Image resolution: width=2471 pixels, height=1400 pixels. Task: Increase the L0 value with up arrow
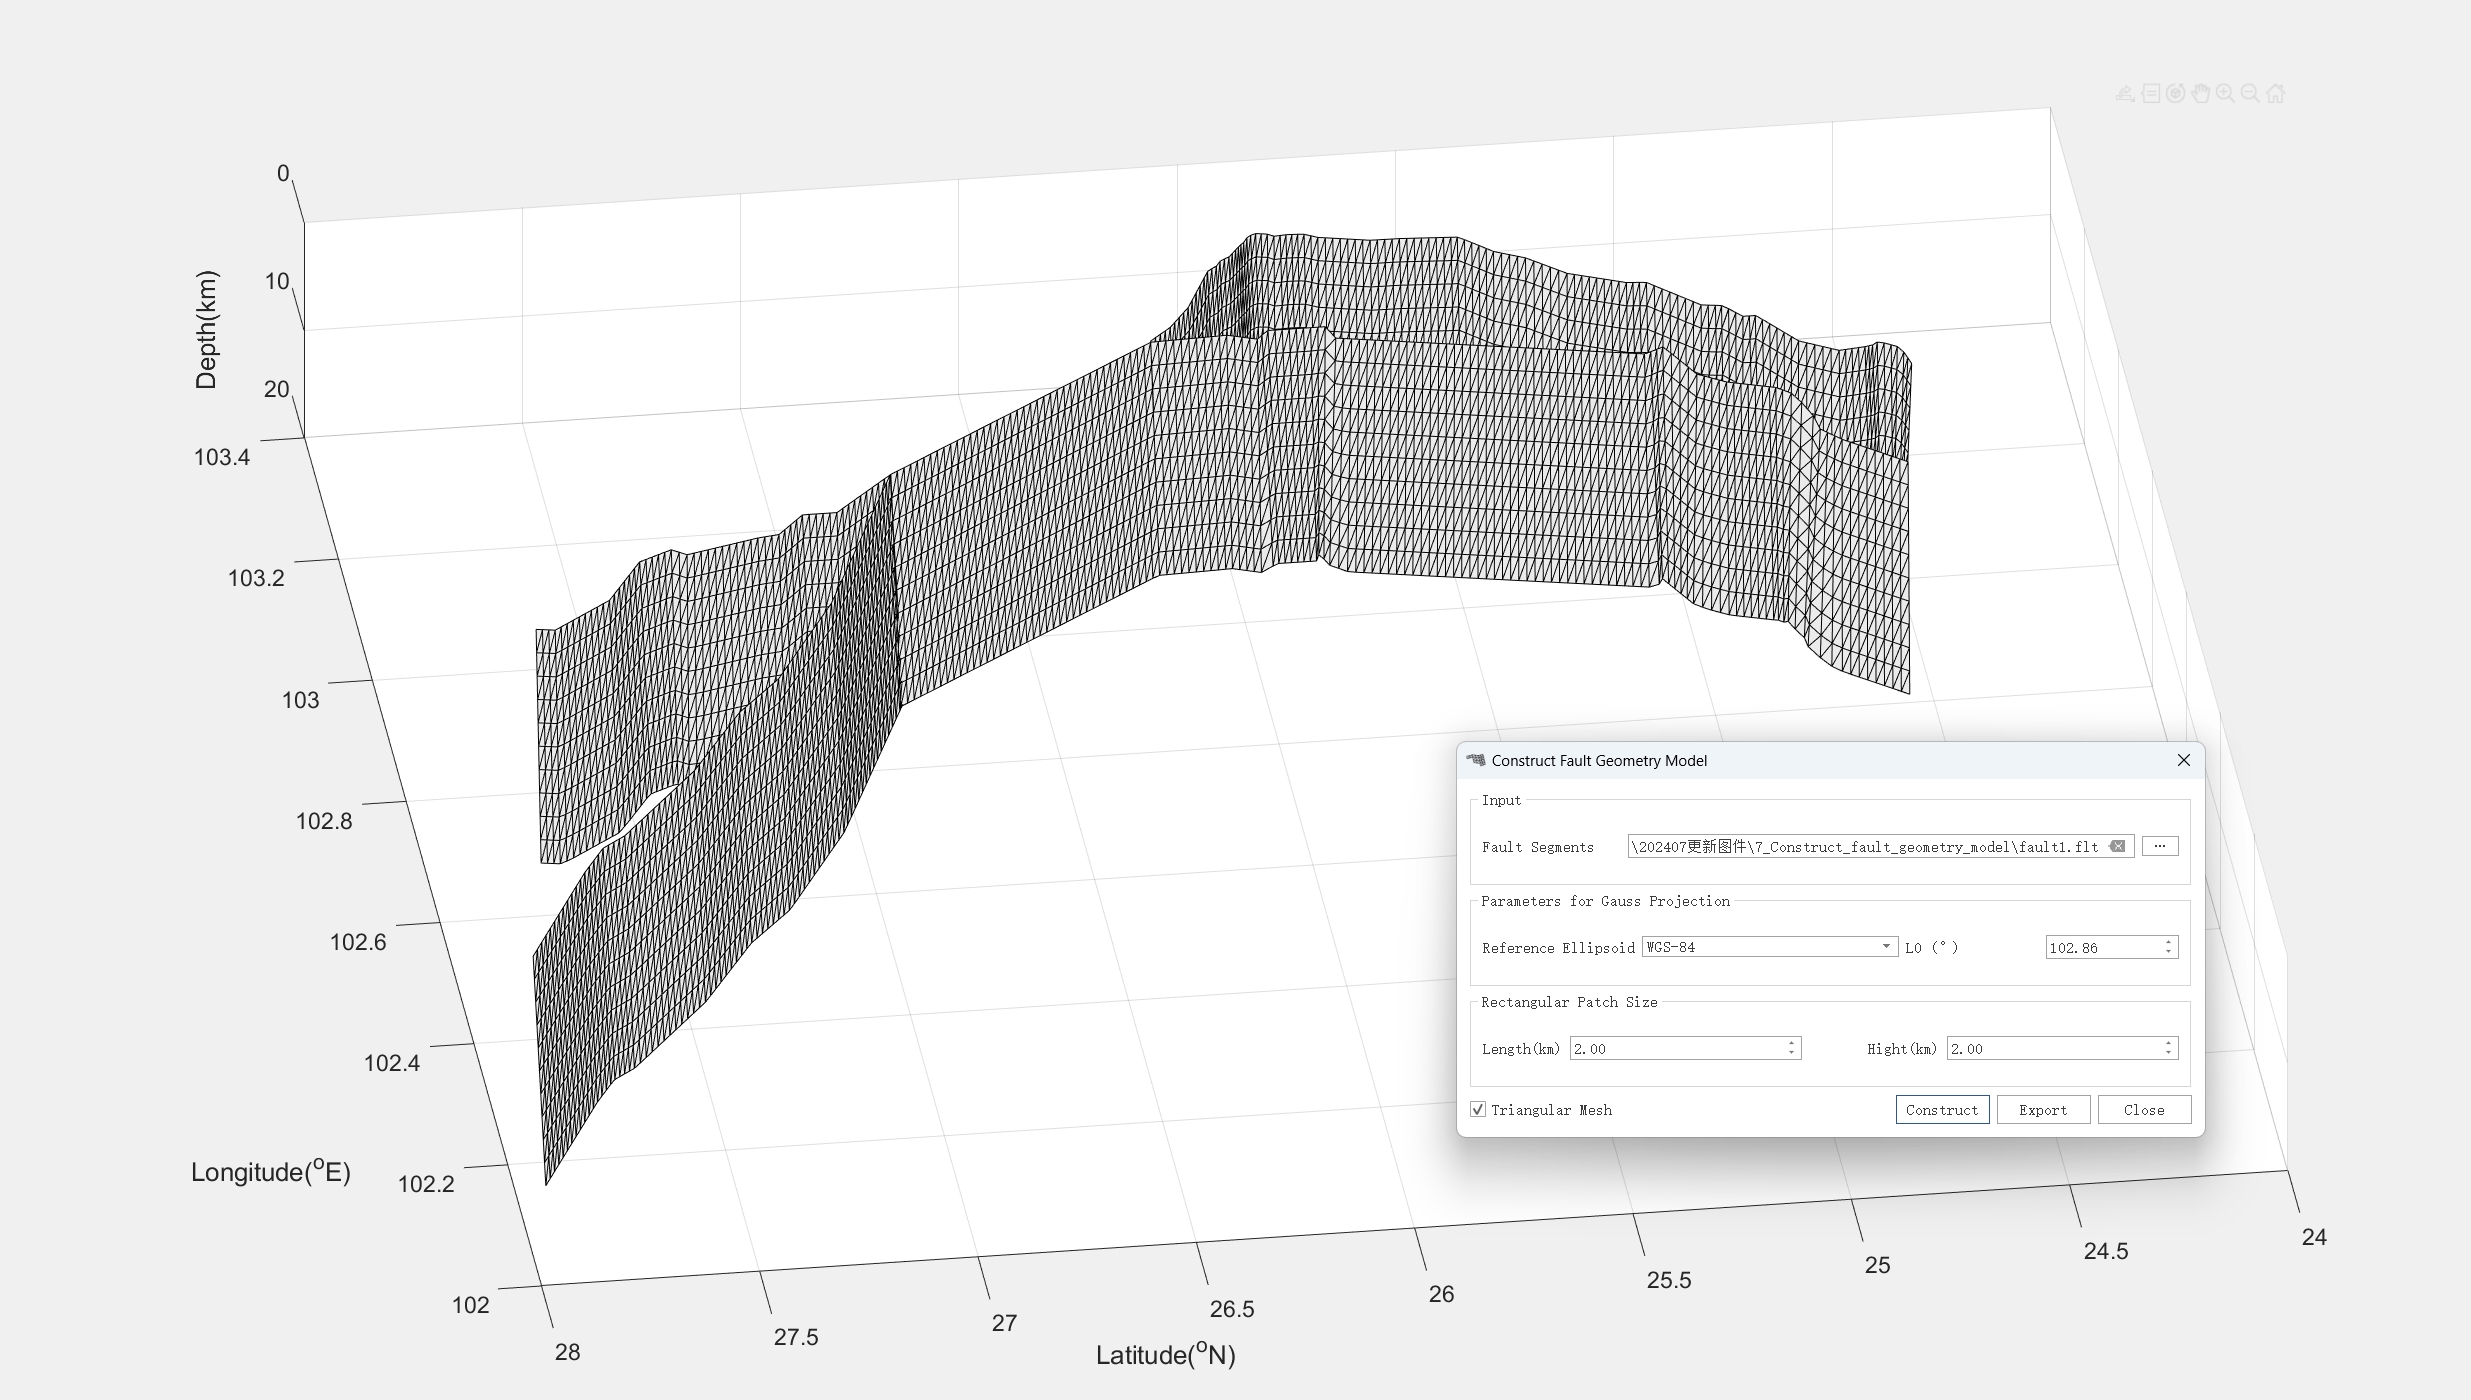point(2168,942)
